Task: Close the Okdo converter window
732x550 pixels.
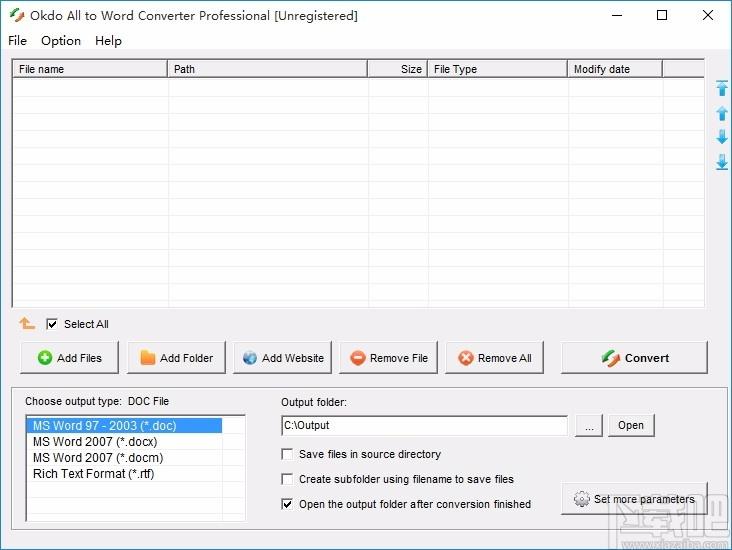Action: pyautogui.click(x=707, y=15)
